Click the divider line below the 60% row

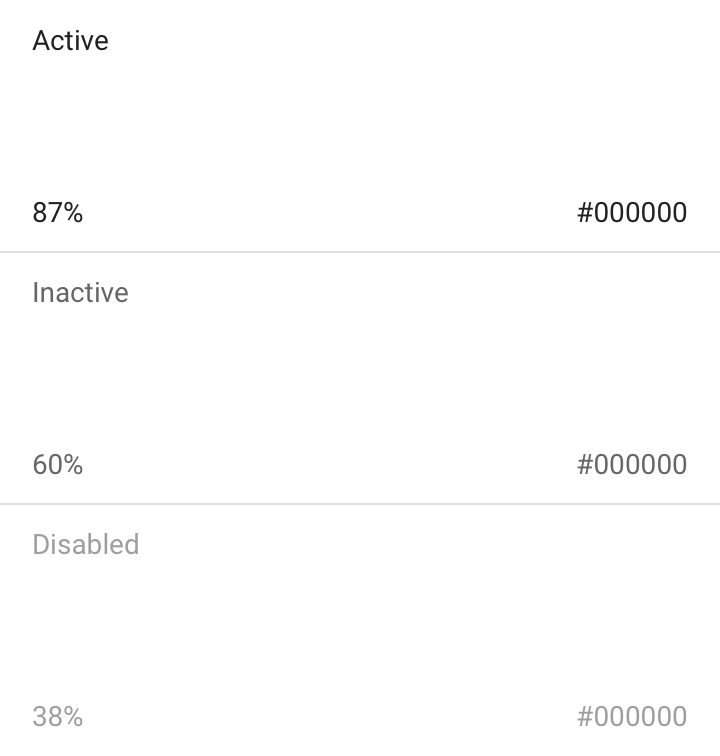click(360, 504)
